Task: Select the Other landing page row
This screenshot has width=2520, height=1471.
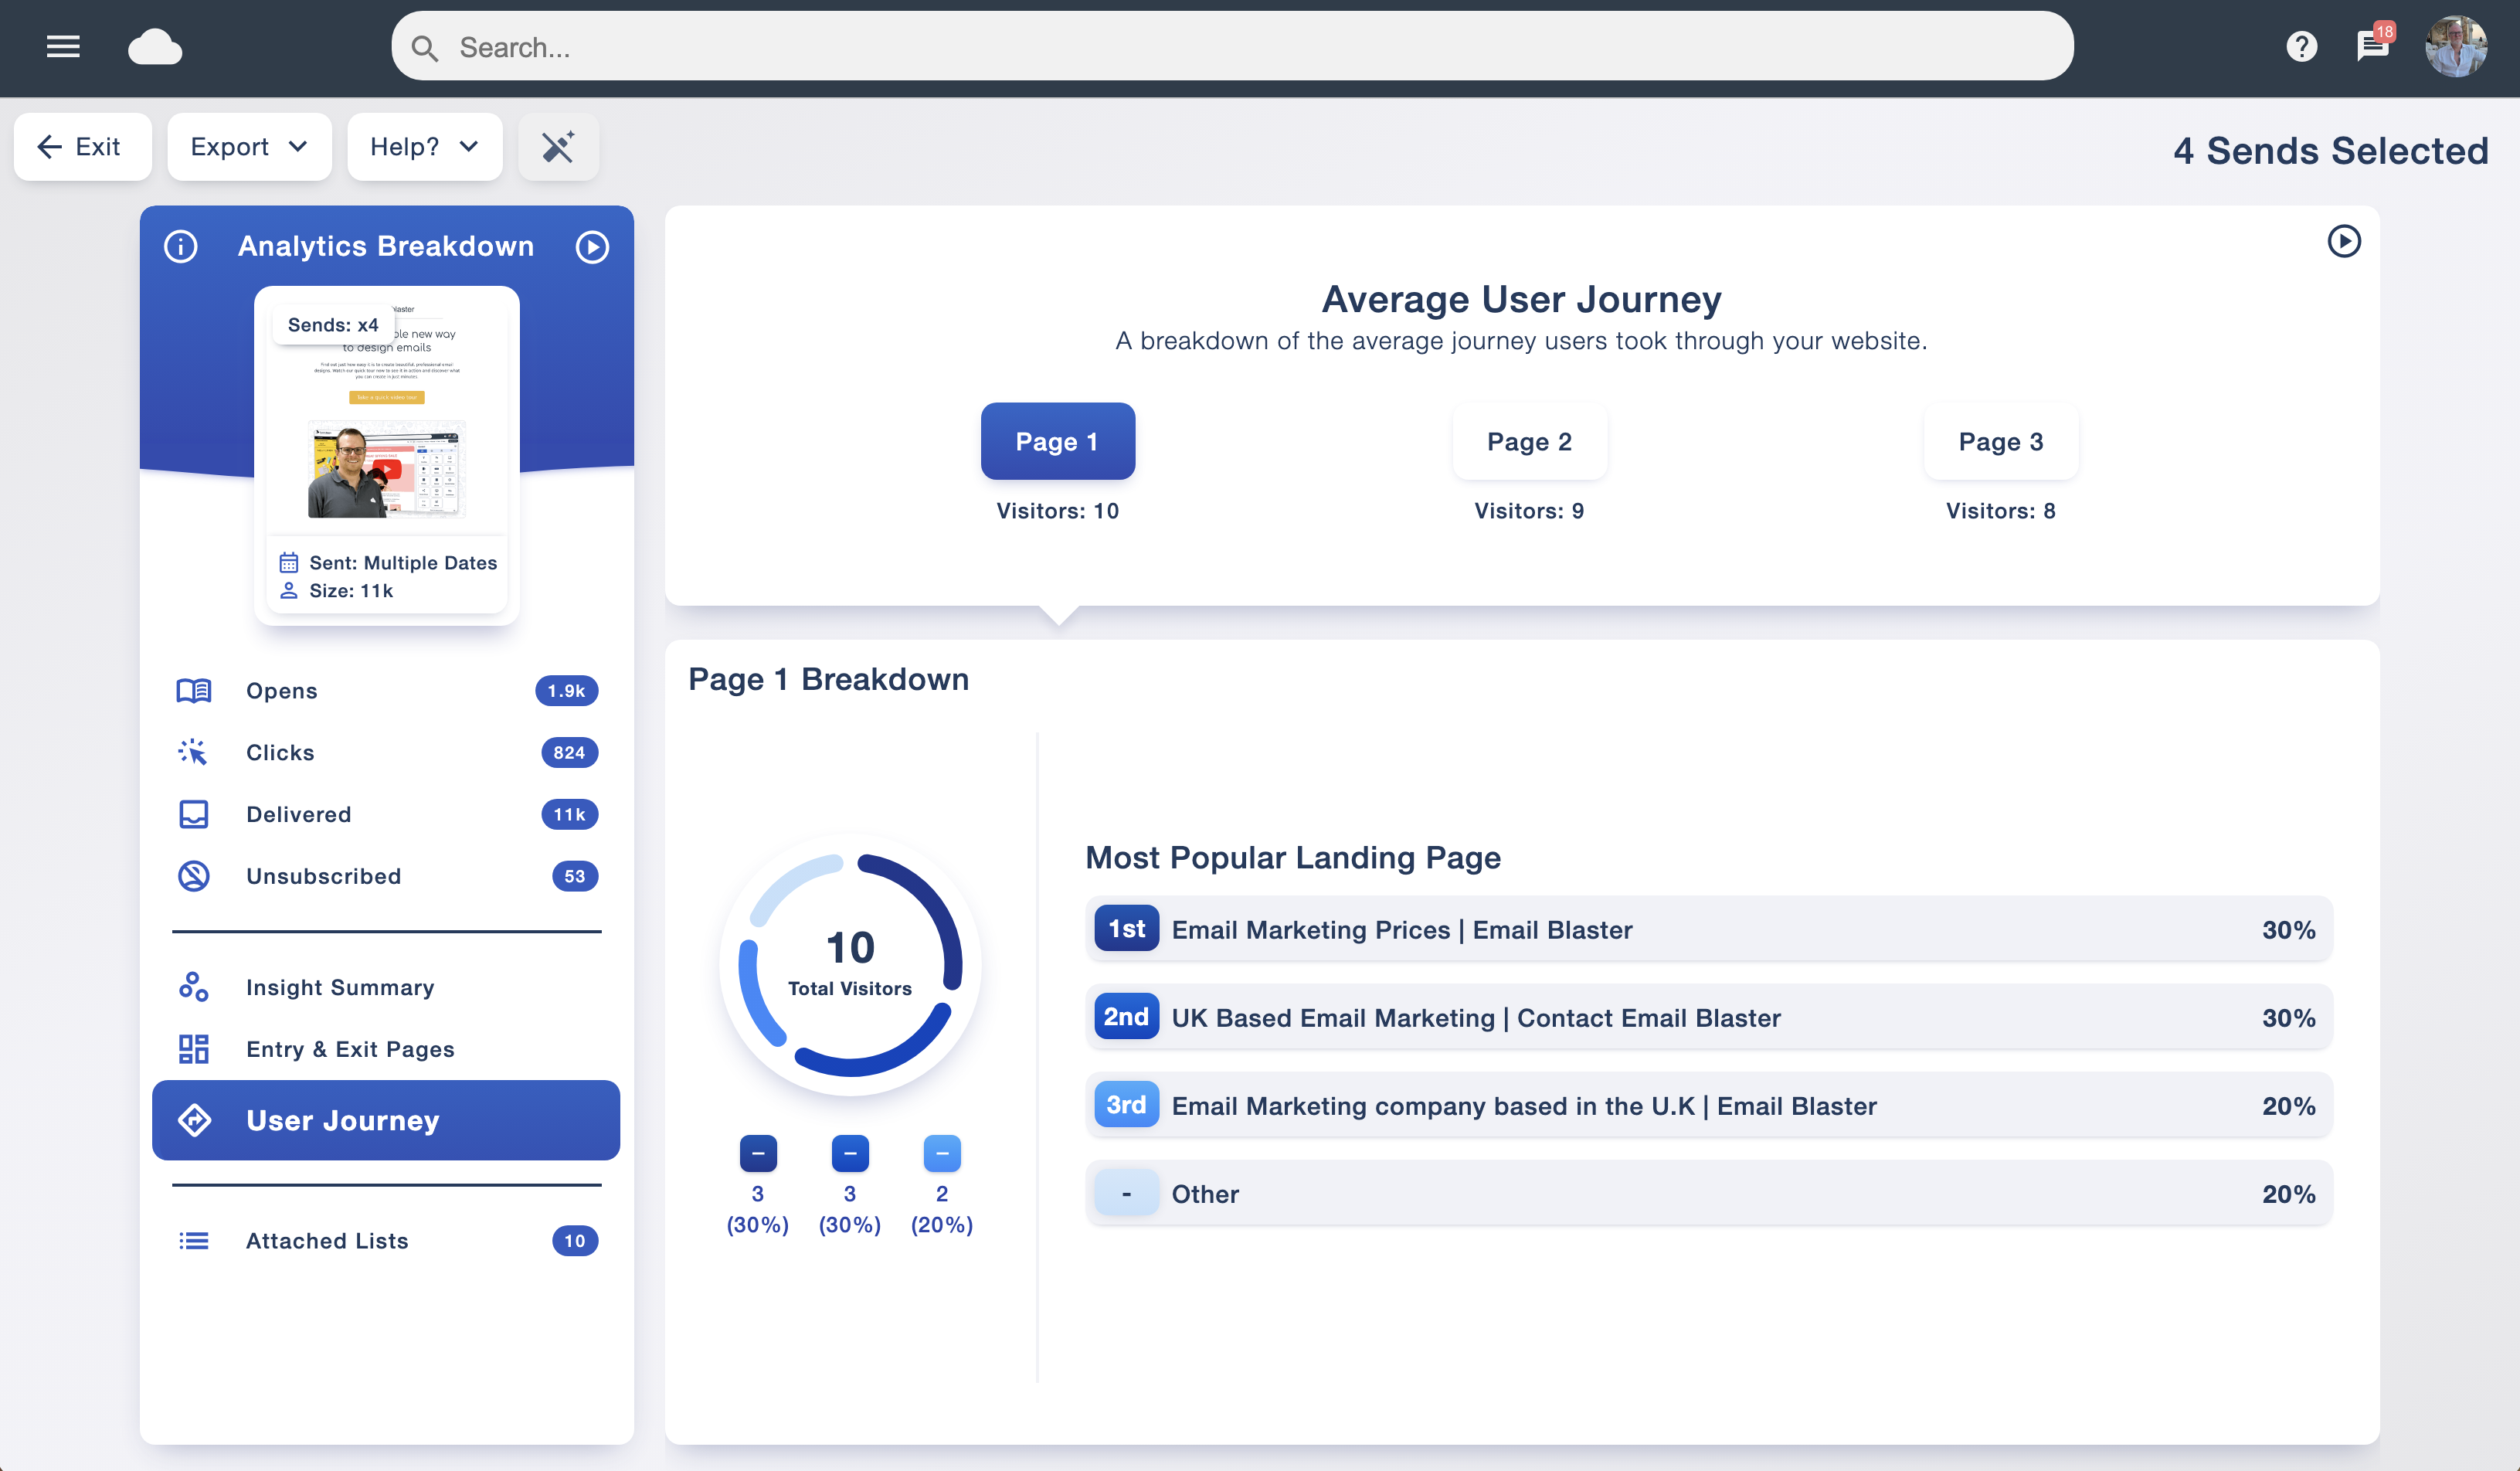Action: click(1708, 1193)
